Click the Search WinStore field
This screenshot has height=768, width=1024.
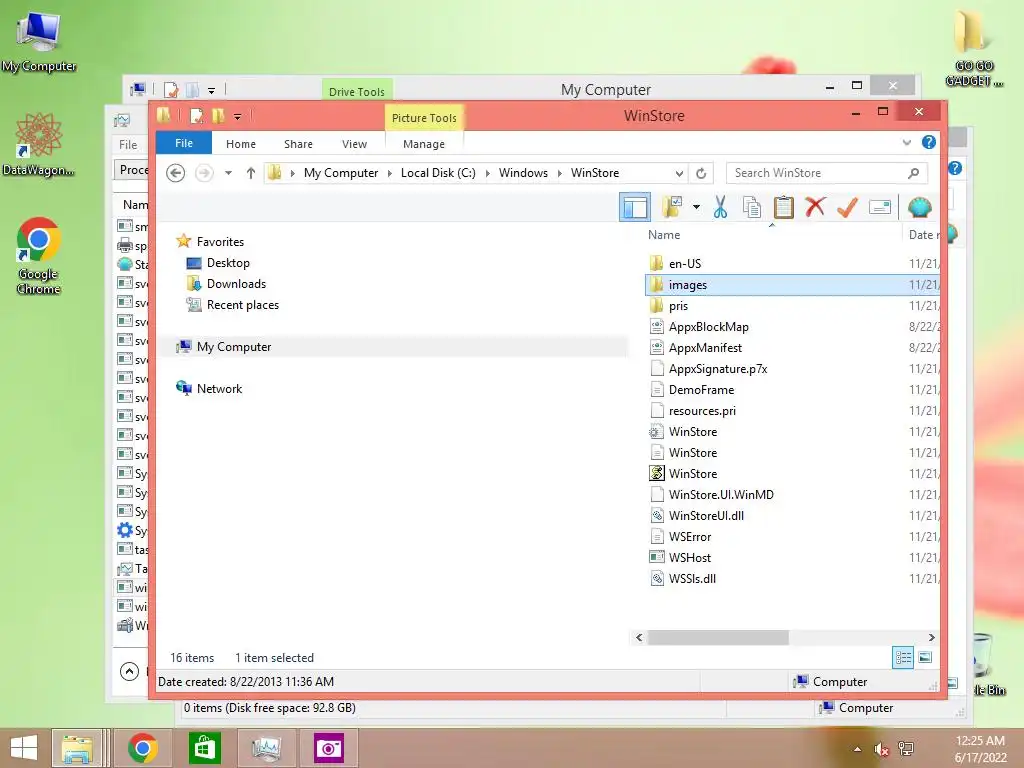(826, 173)
